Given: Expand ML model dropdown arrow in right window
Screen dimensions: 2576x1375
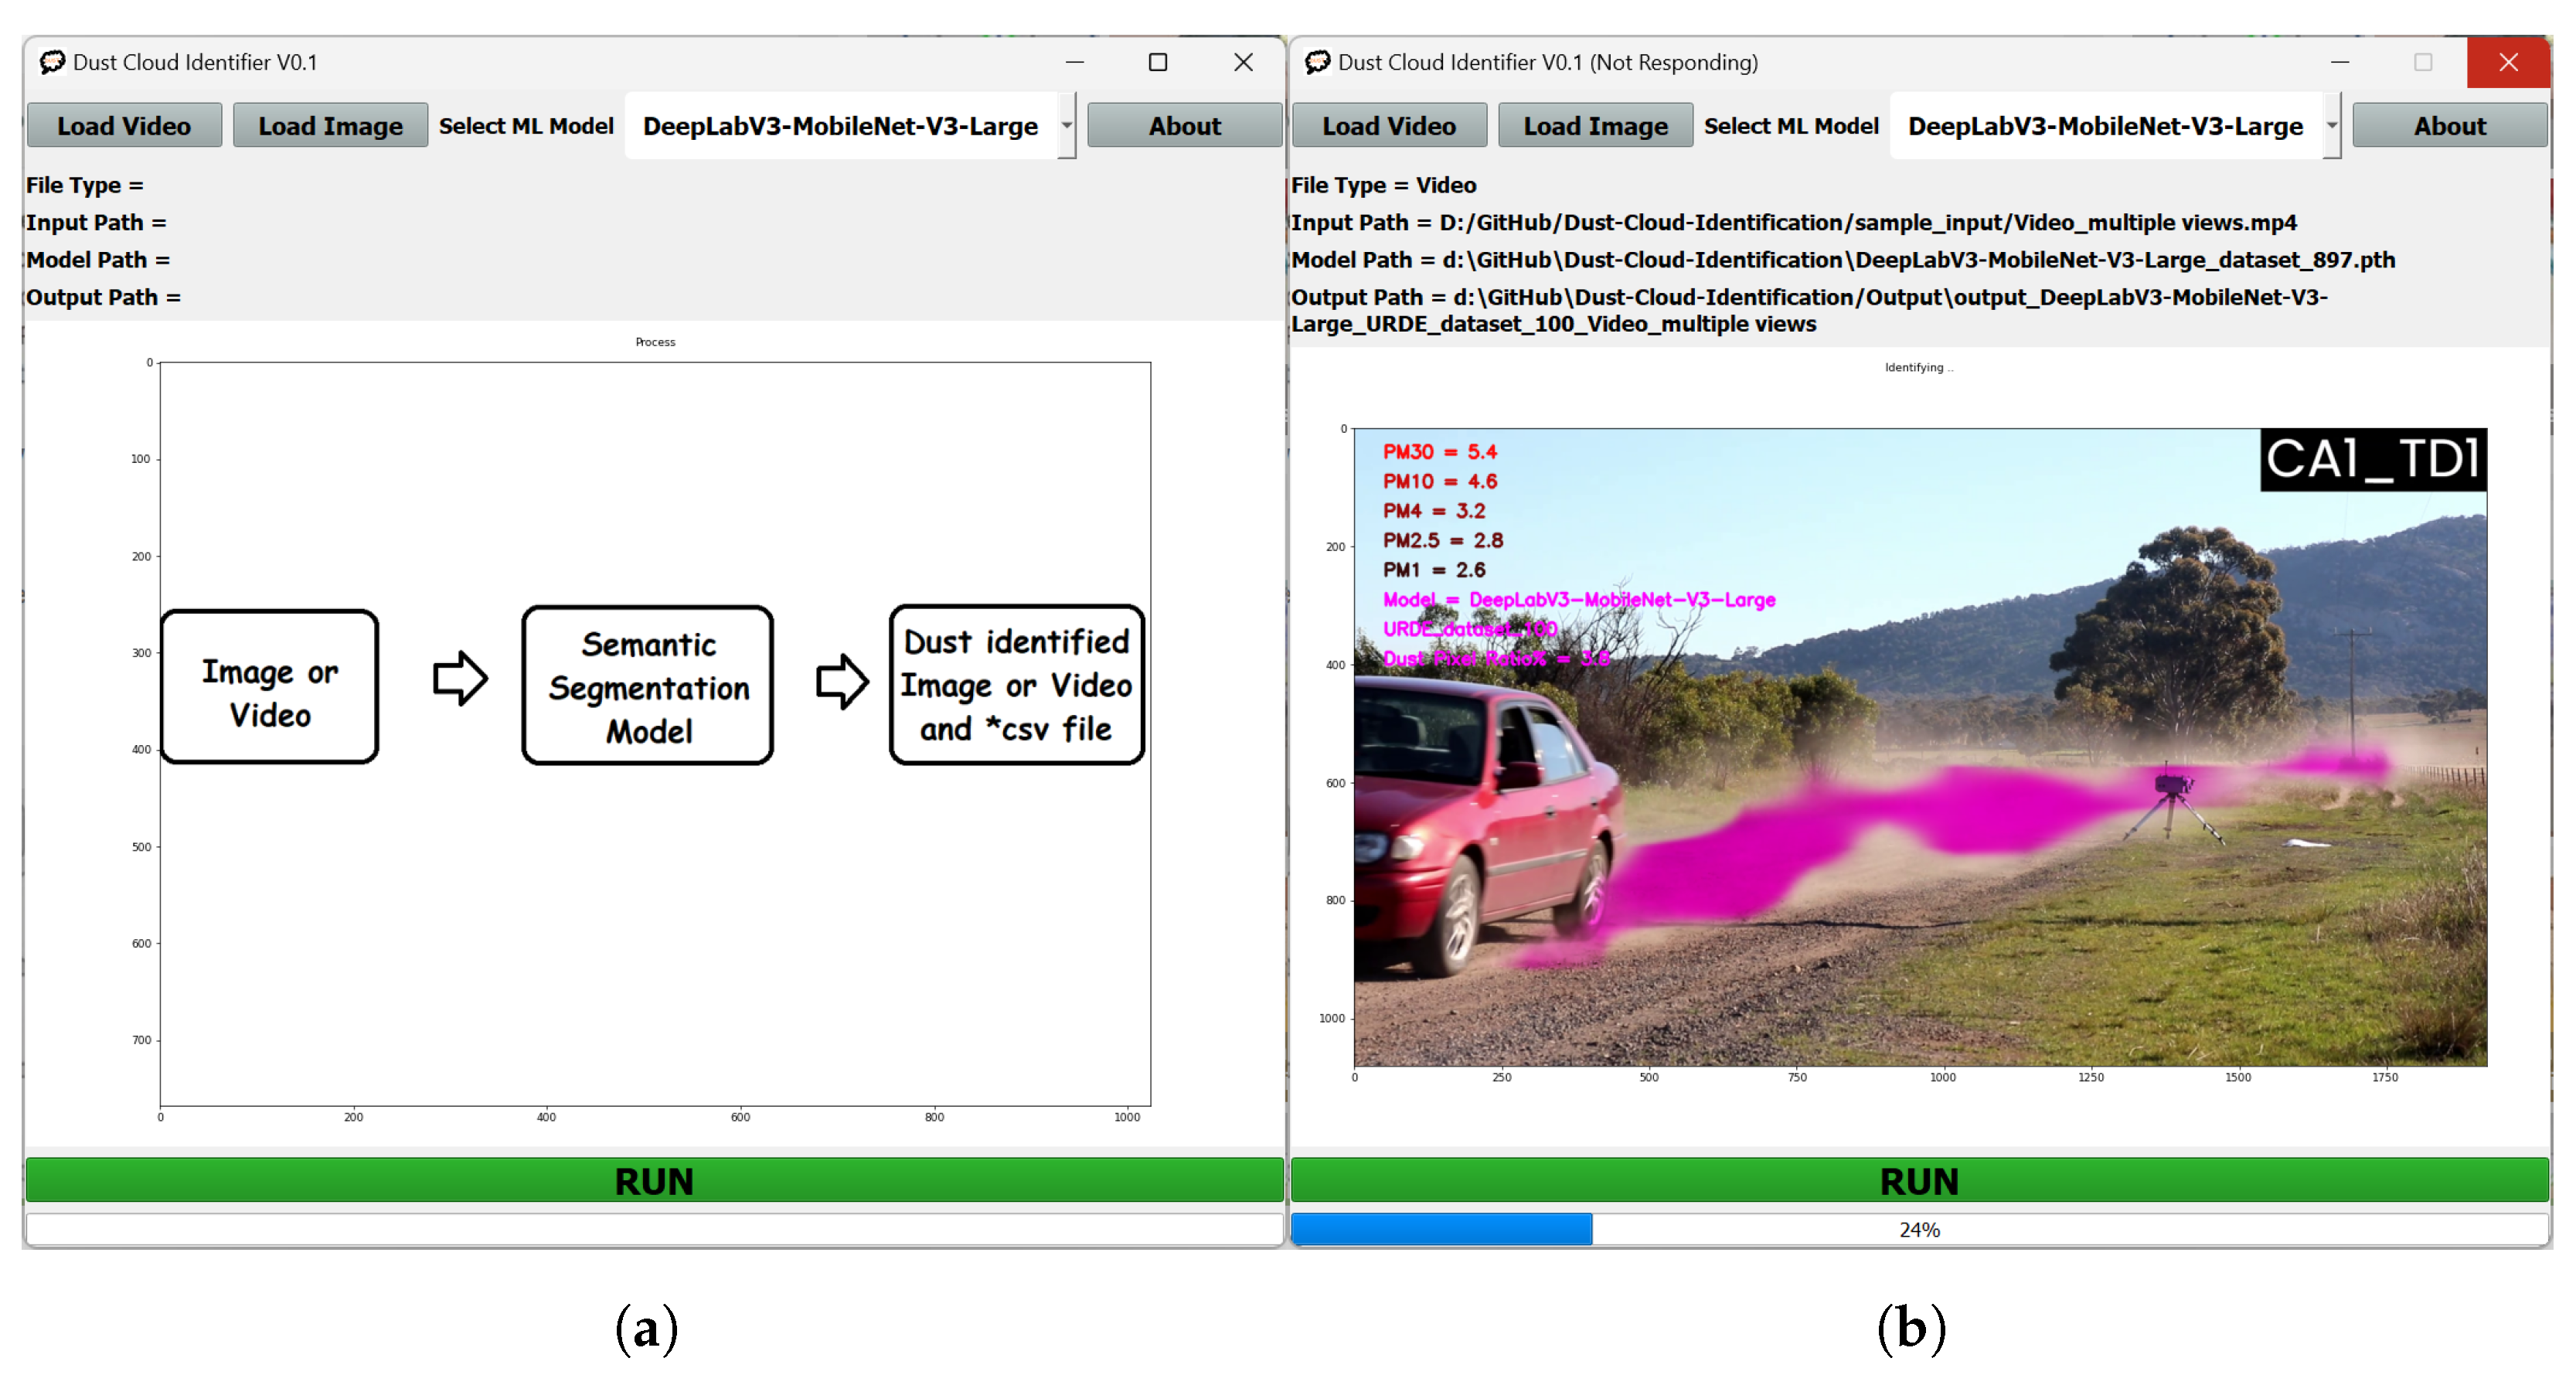Looking at the screenshot, I should (2331, 126).
